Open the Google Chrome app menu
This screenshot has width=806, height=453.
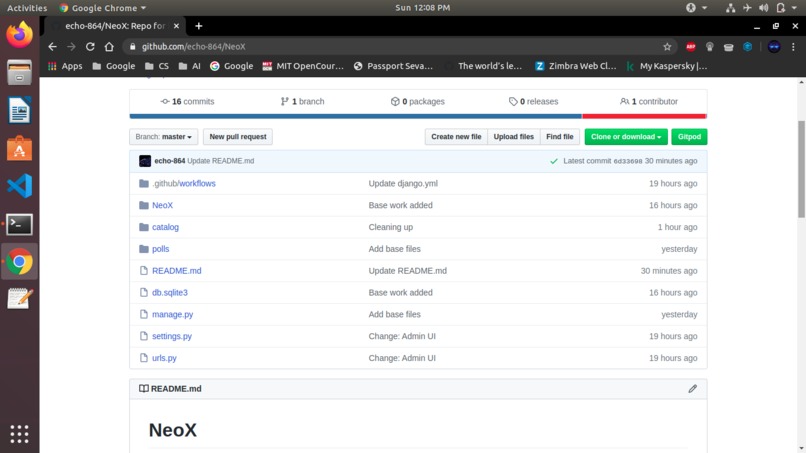click(103, 8)
